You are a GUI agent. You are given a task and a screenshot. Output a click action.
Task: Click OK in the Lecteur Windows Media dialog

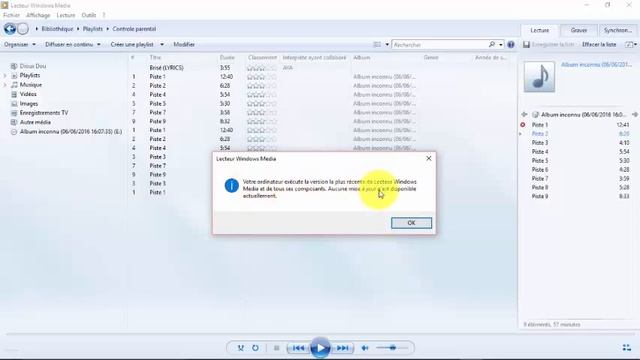[411, 223]
